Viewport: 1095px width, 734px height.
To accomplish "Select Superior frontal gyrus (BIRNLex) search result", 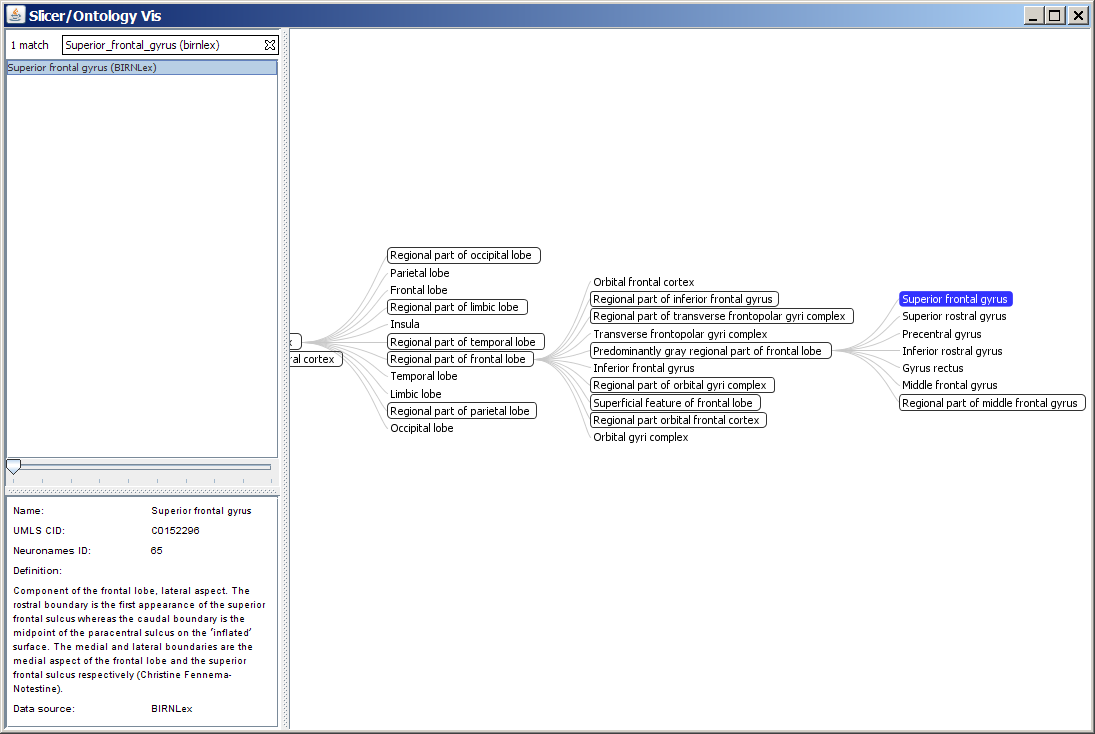I will (82, 68).
